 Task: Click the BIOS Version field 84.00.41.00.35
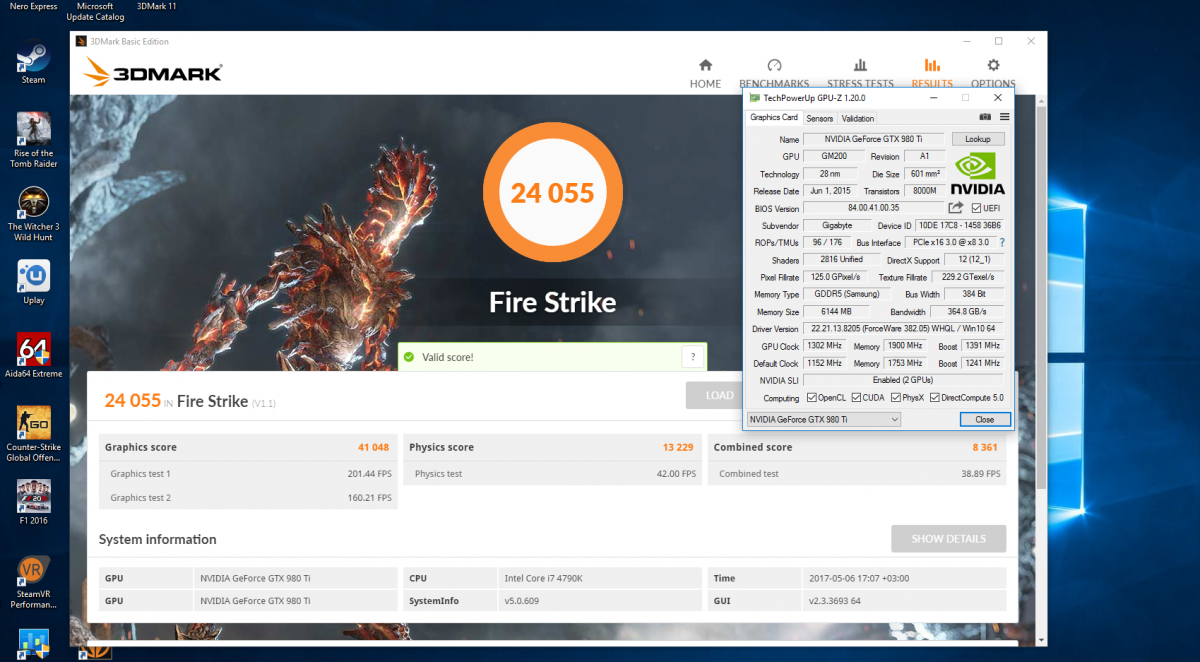click(873, 208)
